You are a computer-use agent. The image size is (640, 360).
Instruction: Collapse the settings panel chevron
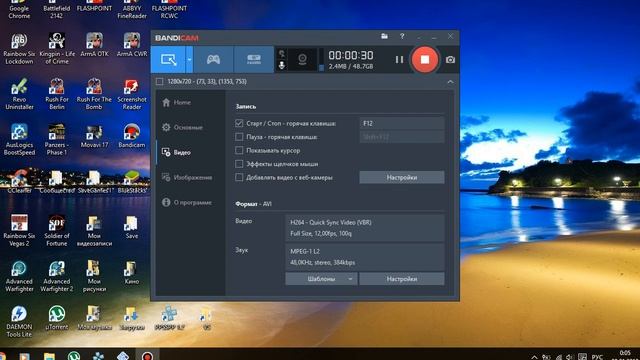pyautogui.click(x=450, y=82)
